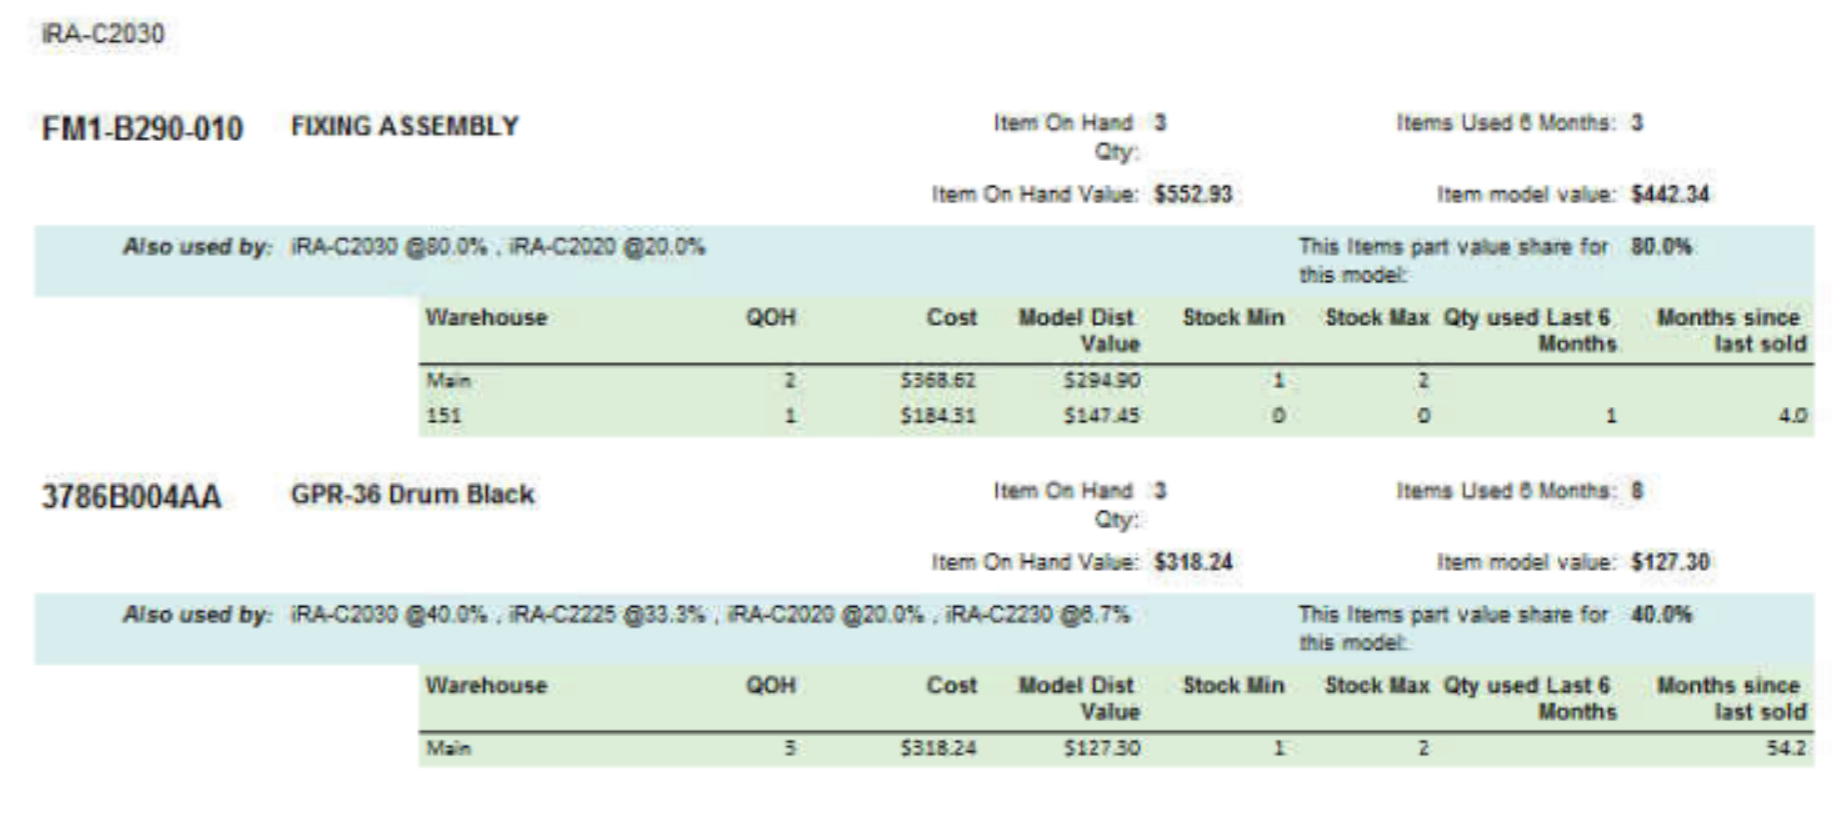Click the 54.2 months since last sold value
This screenshot has height=813, width=1833.
coord(1786,748)
